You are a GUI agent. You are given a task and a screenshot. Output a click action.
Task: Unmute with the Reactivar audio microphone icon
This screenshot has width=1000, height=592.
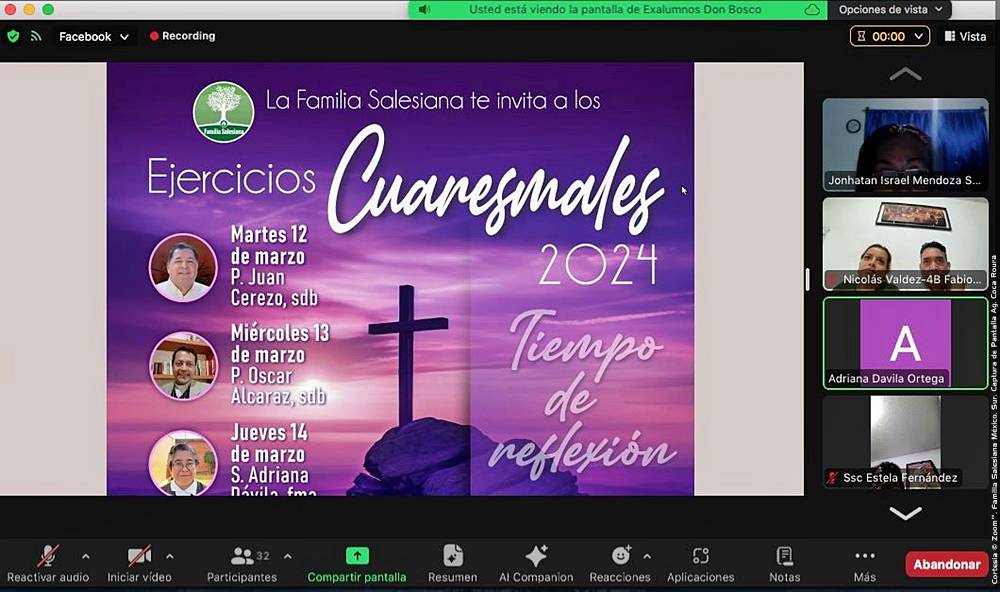pos(47,556)
